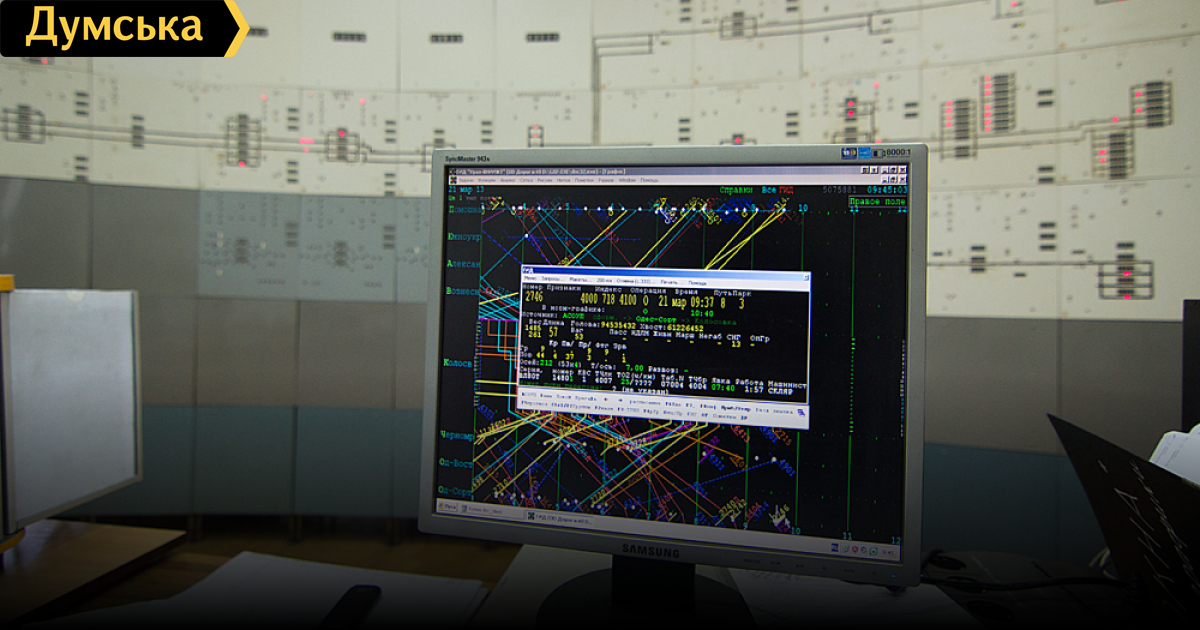Click the Все ГИД label in header
Viewport: 1200px width, 630px height.
tap(776, 190)
